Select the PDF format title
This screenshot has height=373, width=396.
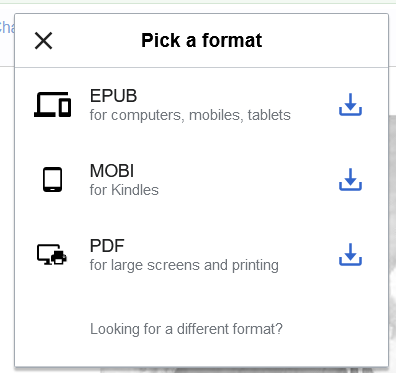(x=107, y=246)
